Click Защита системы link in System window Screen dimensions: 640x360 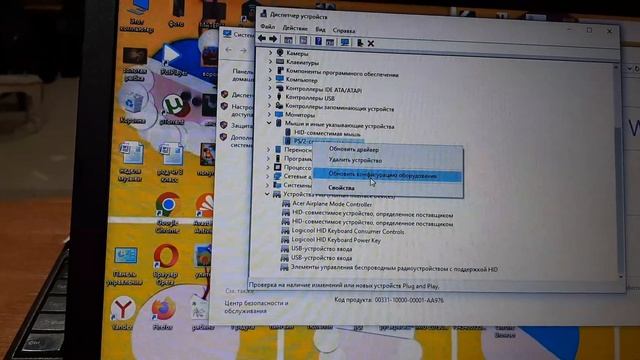pyautogui.click(x=242, y=125)
